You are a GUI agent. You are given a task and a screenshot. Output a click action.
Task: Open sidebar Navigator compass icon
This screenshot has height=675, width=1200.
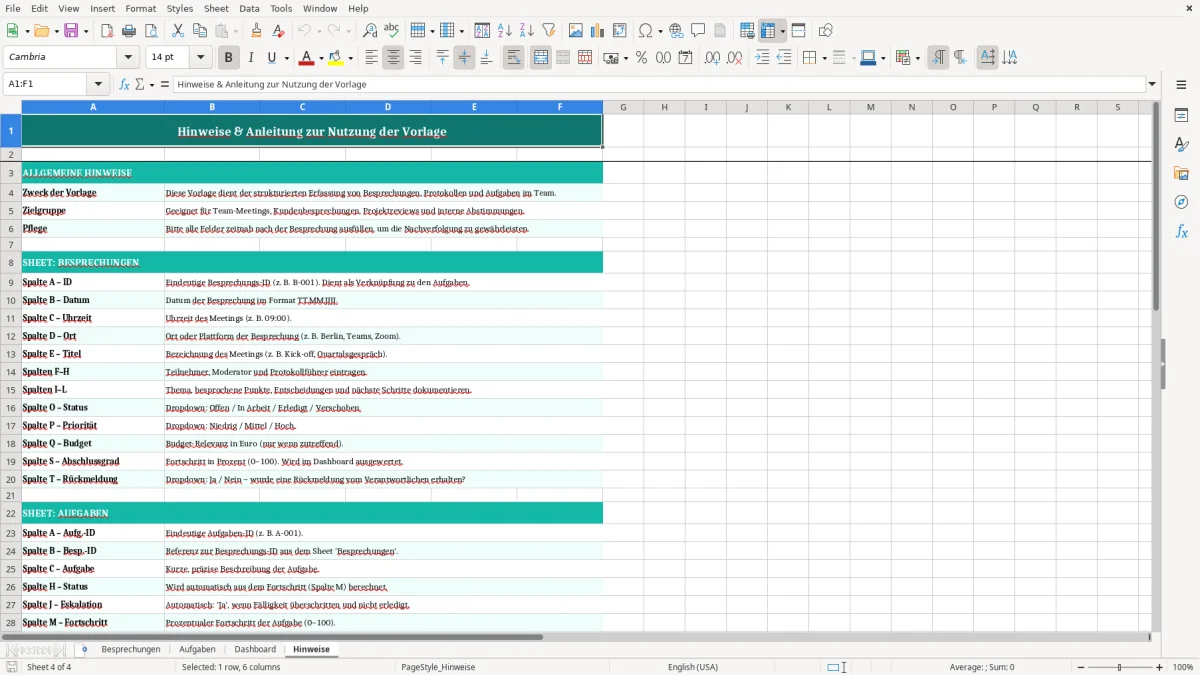[x=1181, y=202]
